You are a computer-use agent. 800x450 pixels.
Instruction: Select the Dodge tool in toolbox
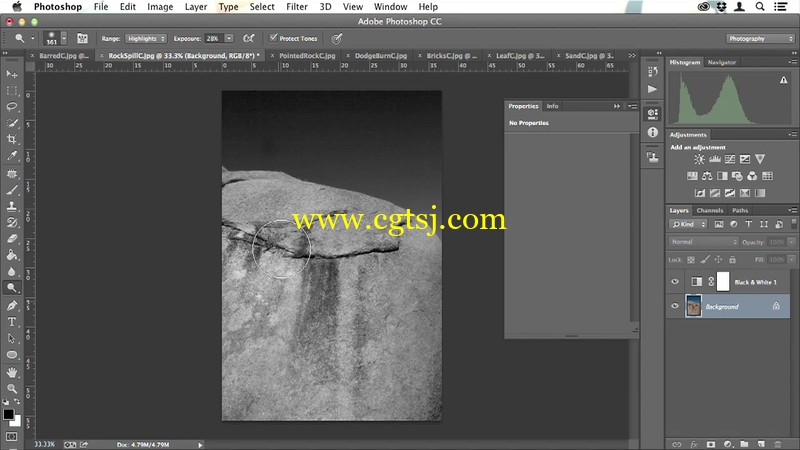pyautogui.click(x=11, y=288)
